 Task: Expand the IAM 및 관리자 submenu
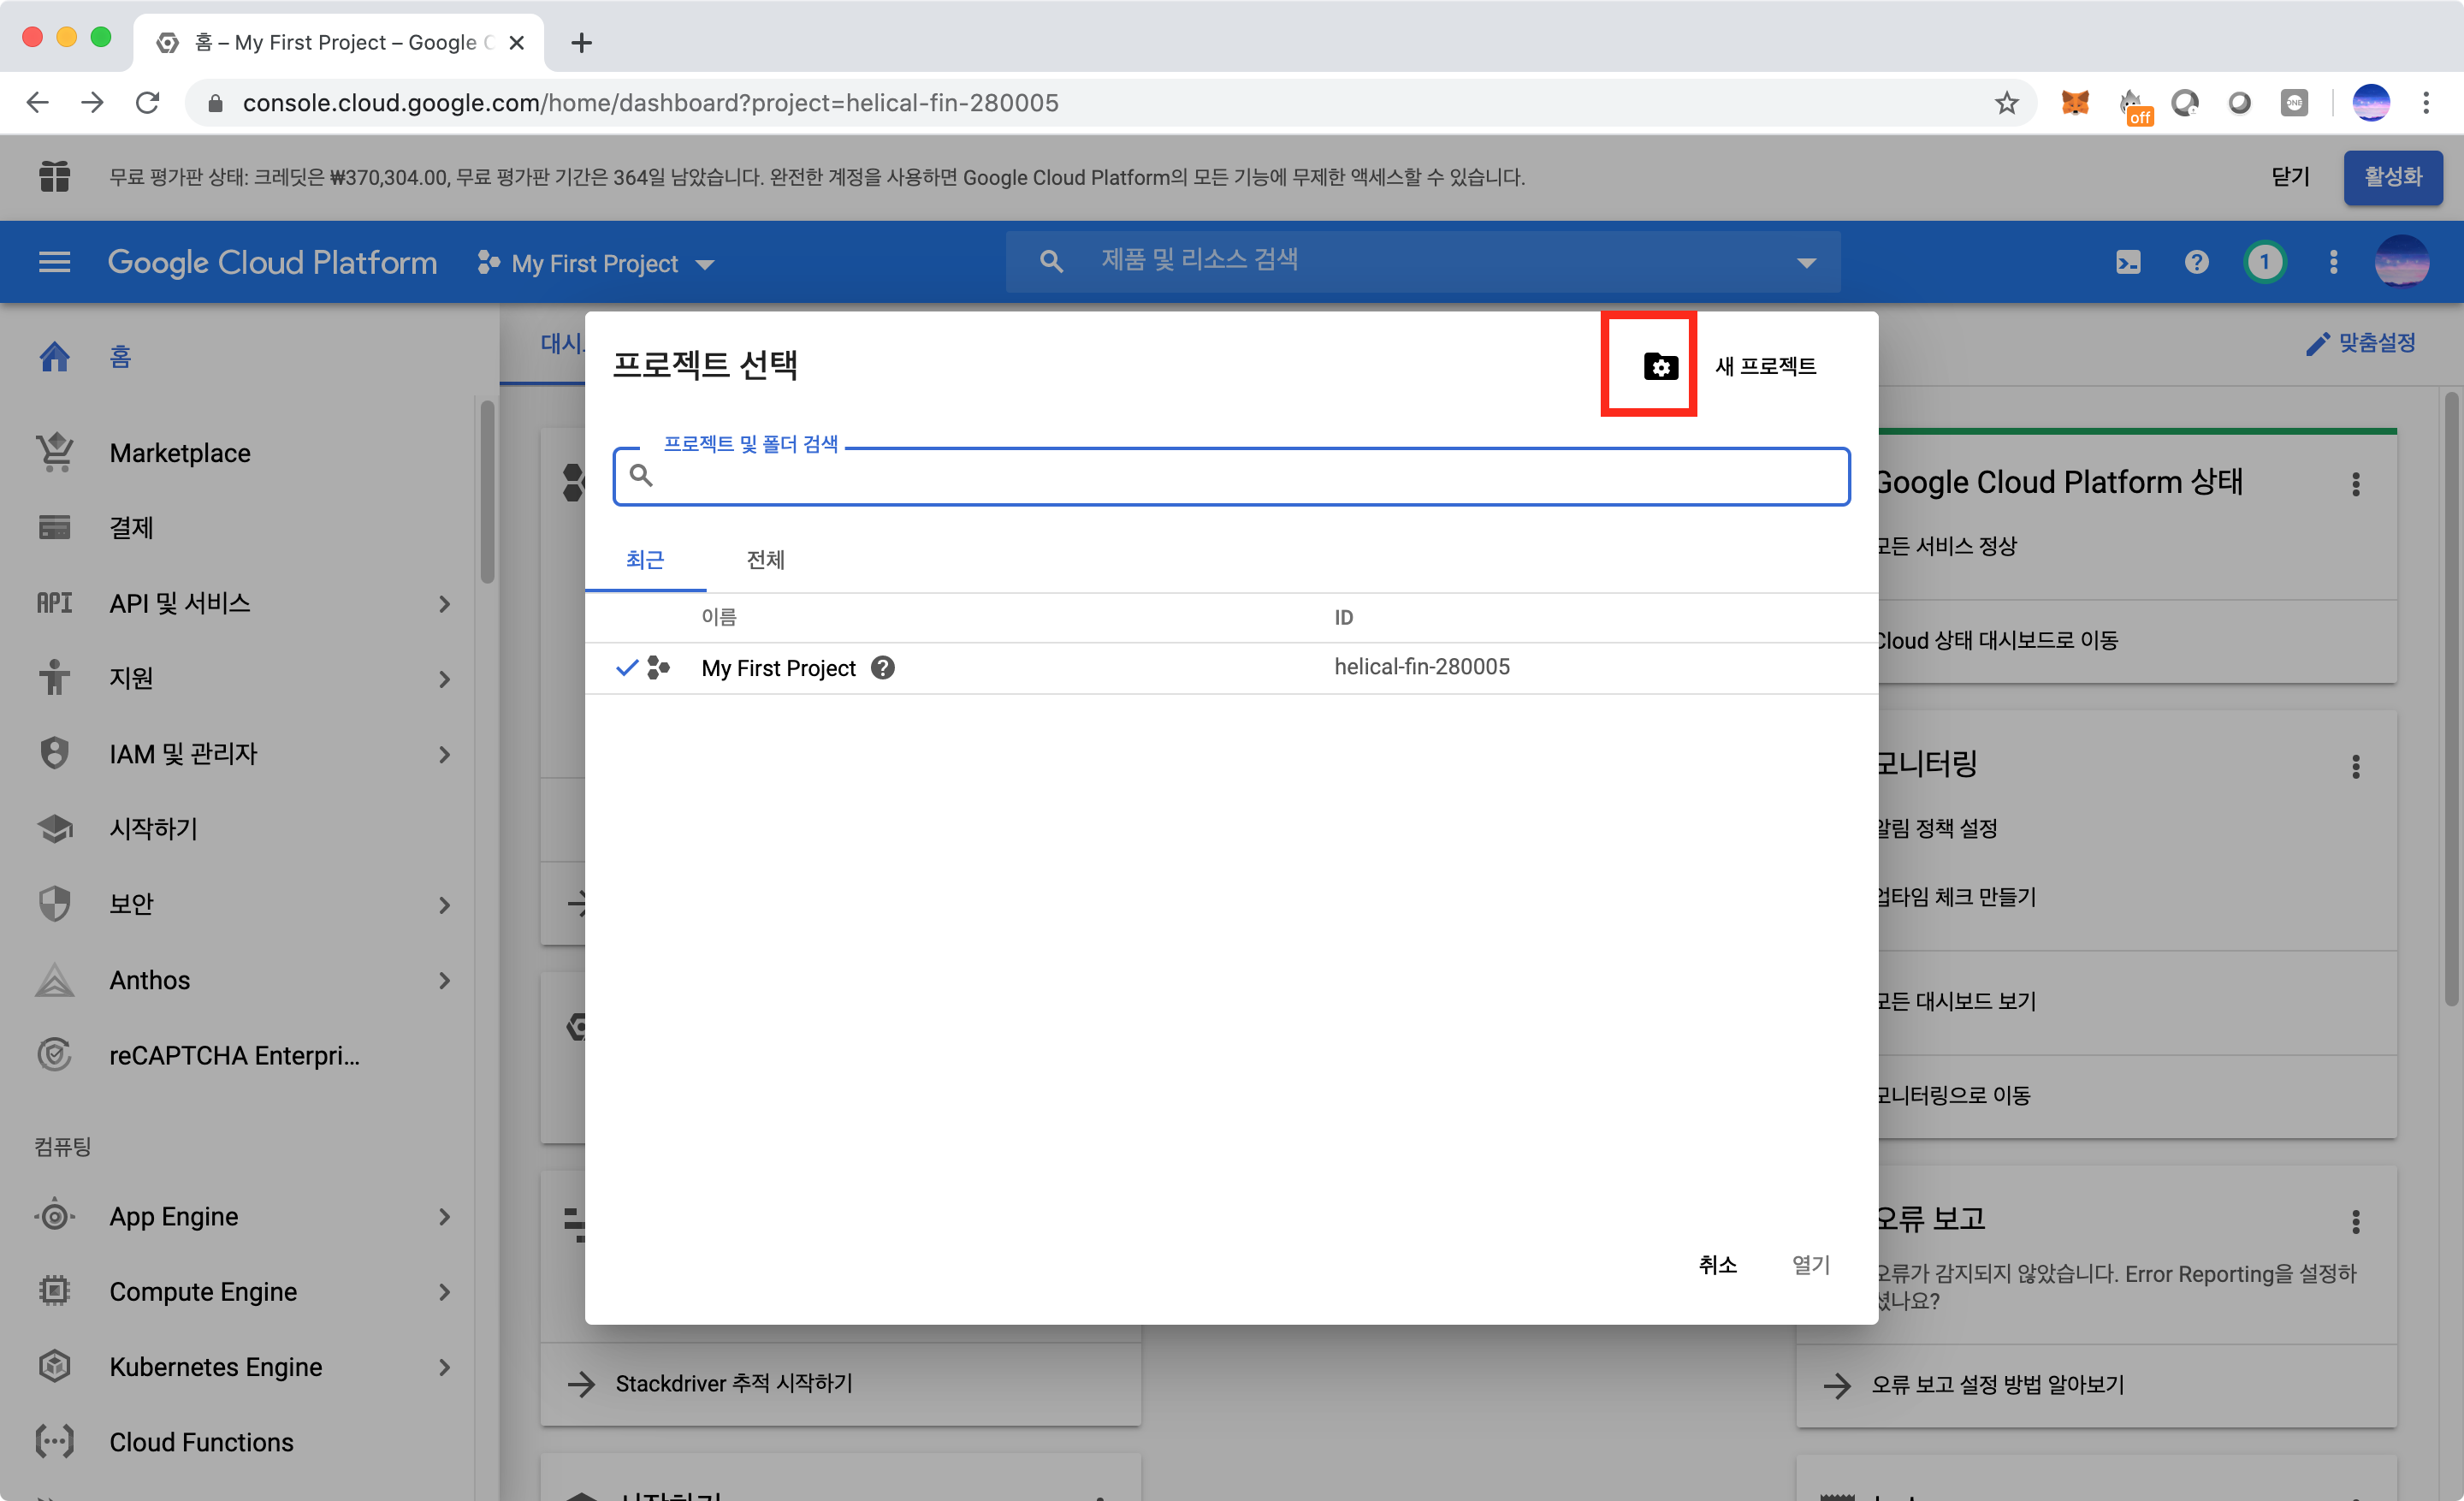(444, 754)
